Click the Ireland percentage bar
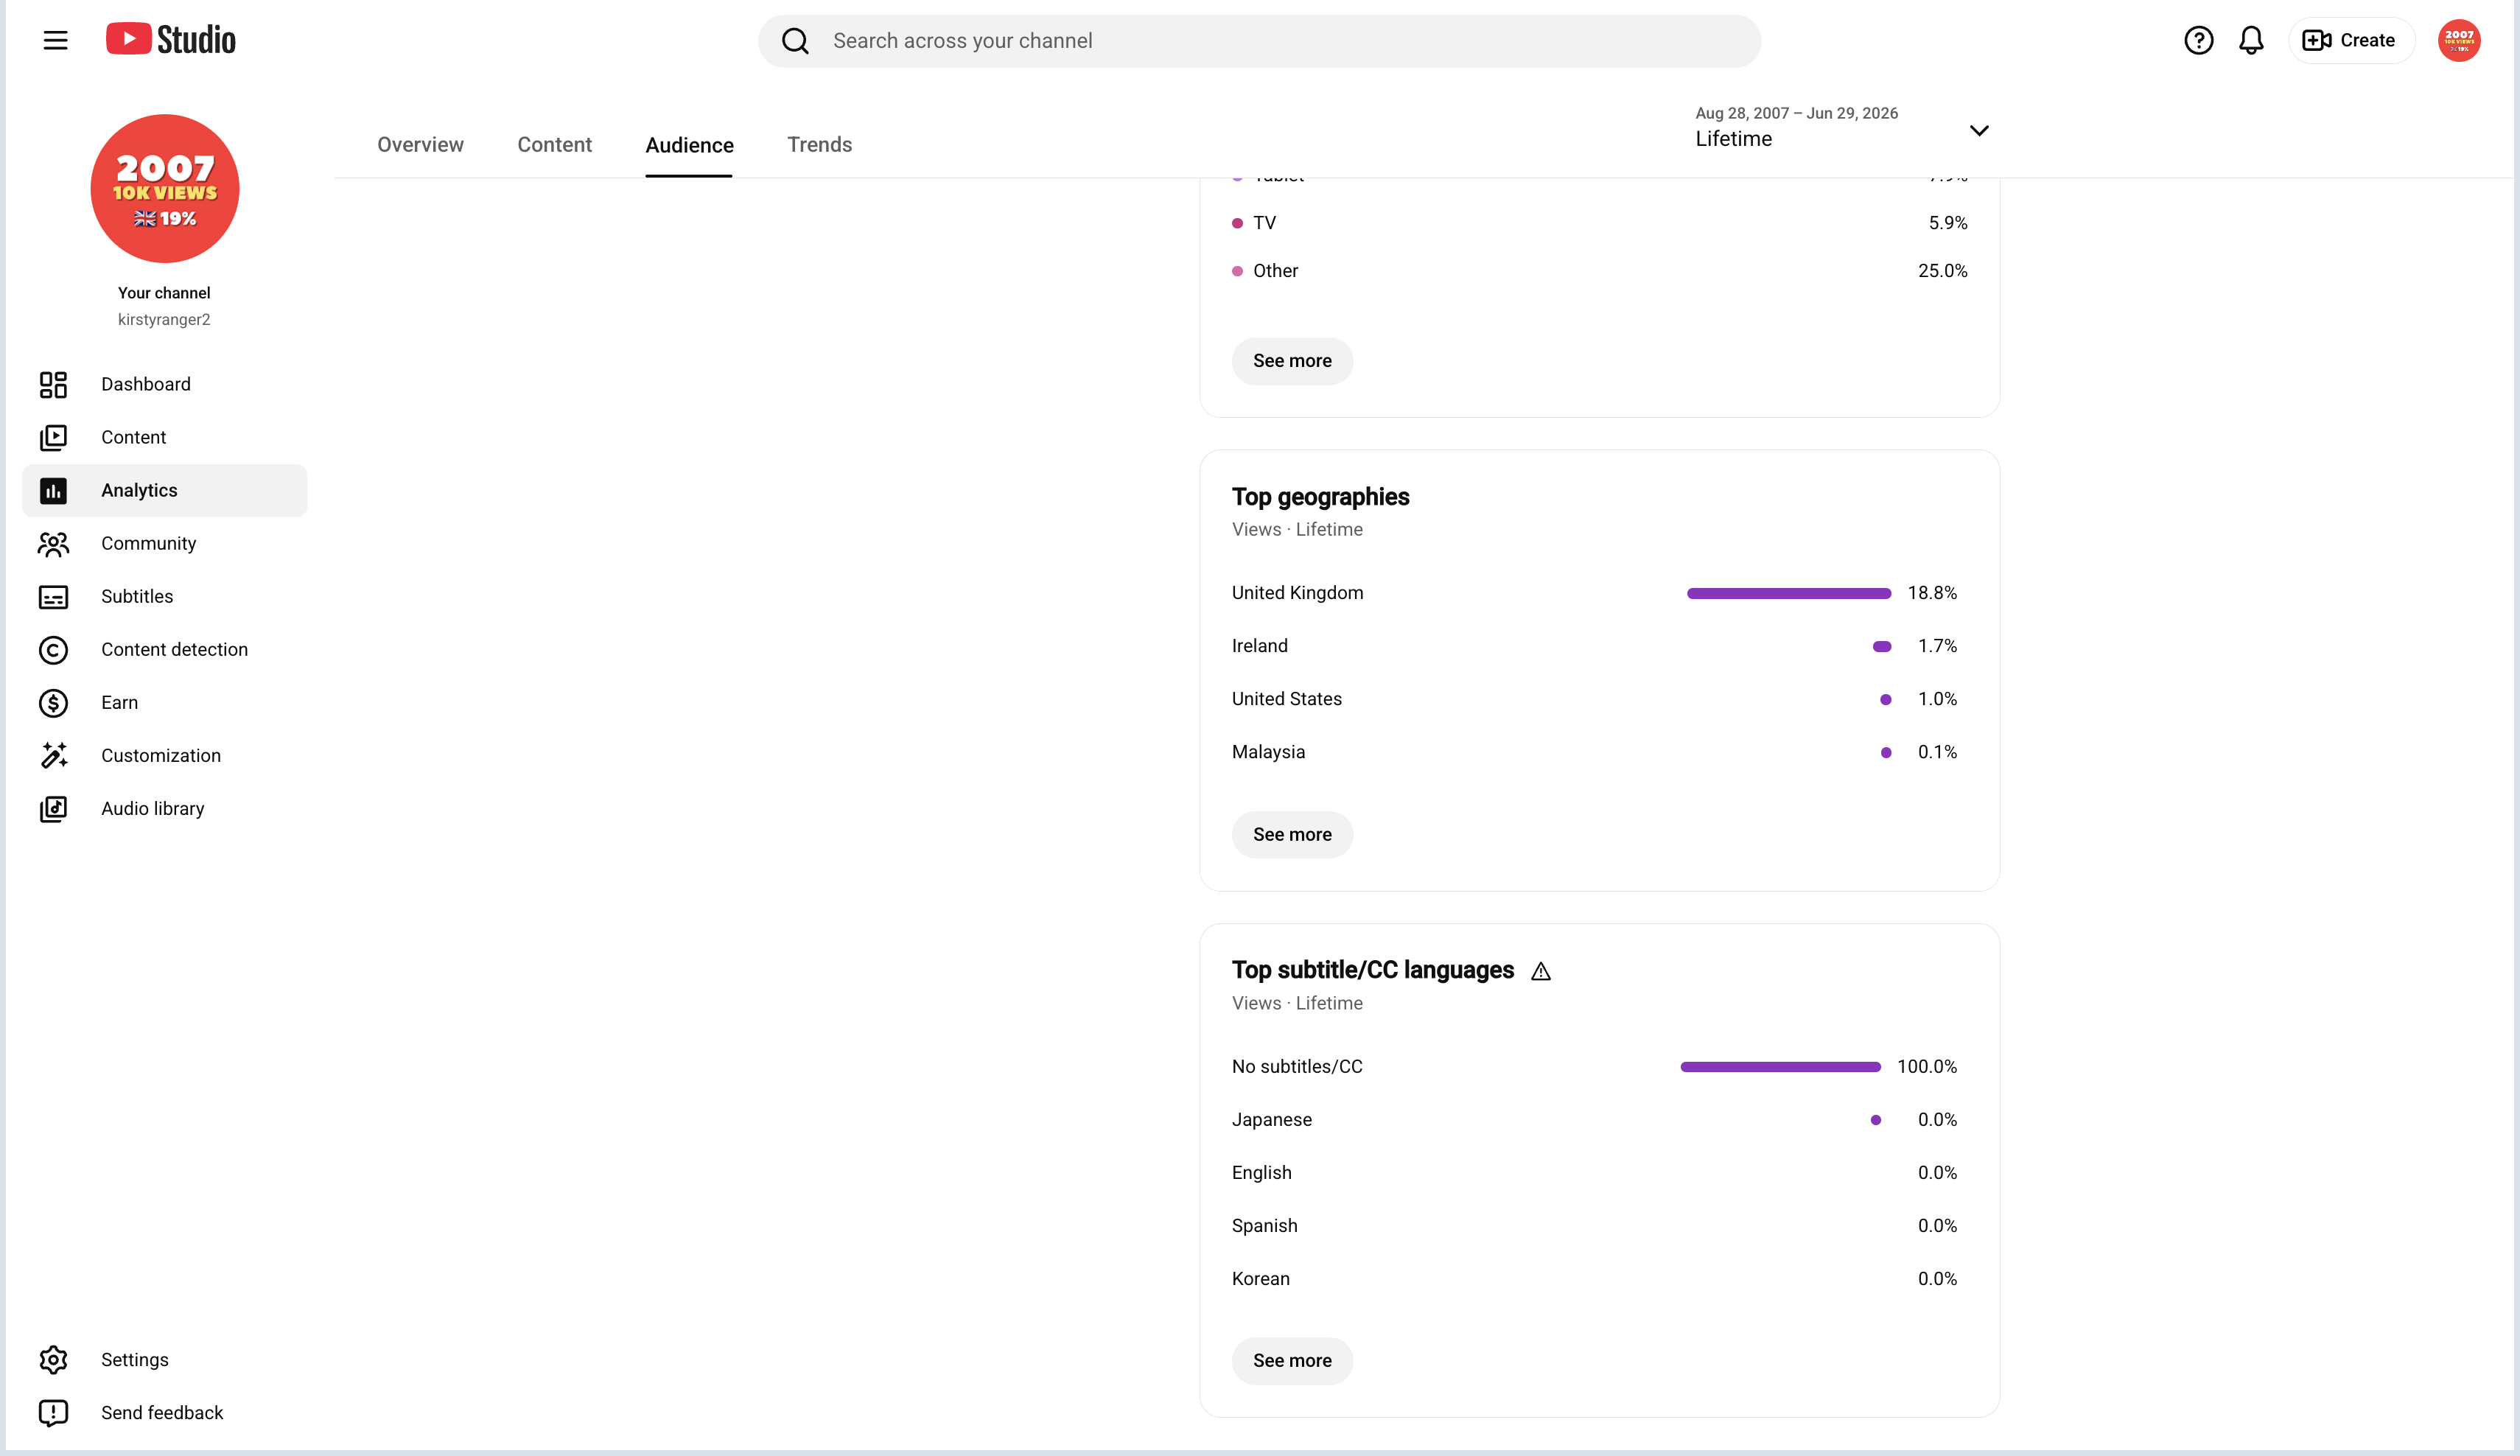Image resolution: width=2520 pixels, height=1456 pixels. pos(1881,646)
